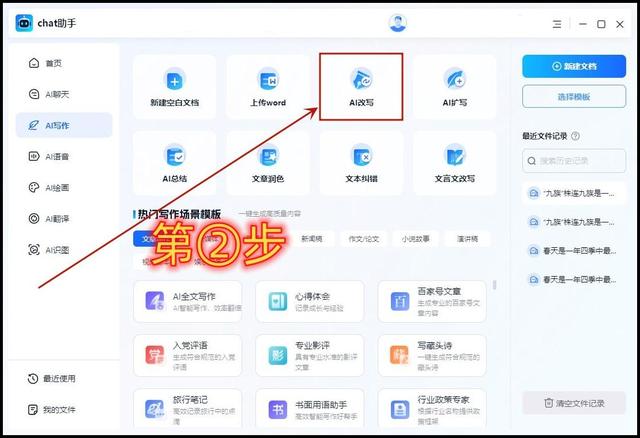Image resolution: width=640 pixels, height=438 pixels.
Task: Click the help icon beside 最近文件记录
Action: [x=576, y=136]
